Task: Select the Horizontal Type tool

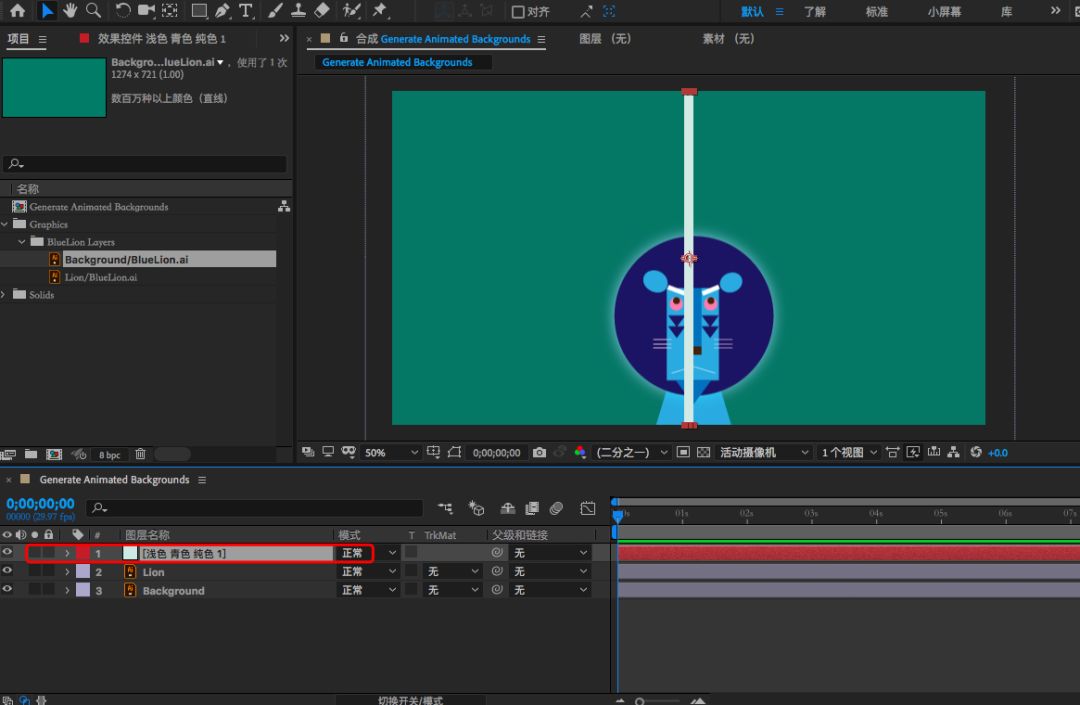Action: click(x=245, y=11)
